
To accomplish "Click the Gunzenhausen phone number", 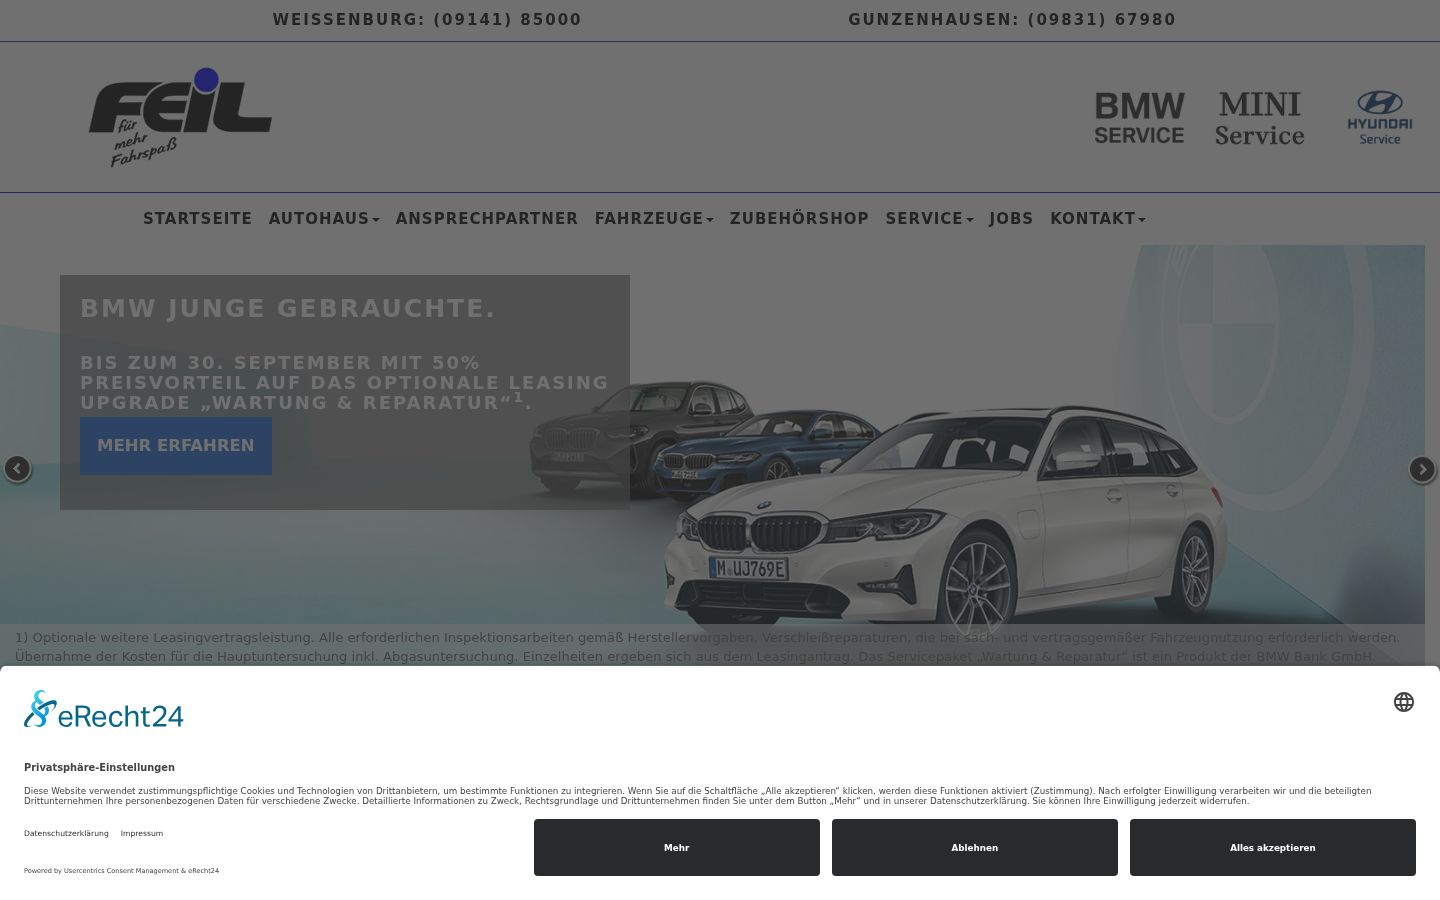I will 1012,19.
